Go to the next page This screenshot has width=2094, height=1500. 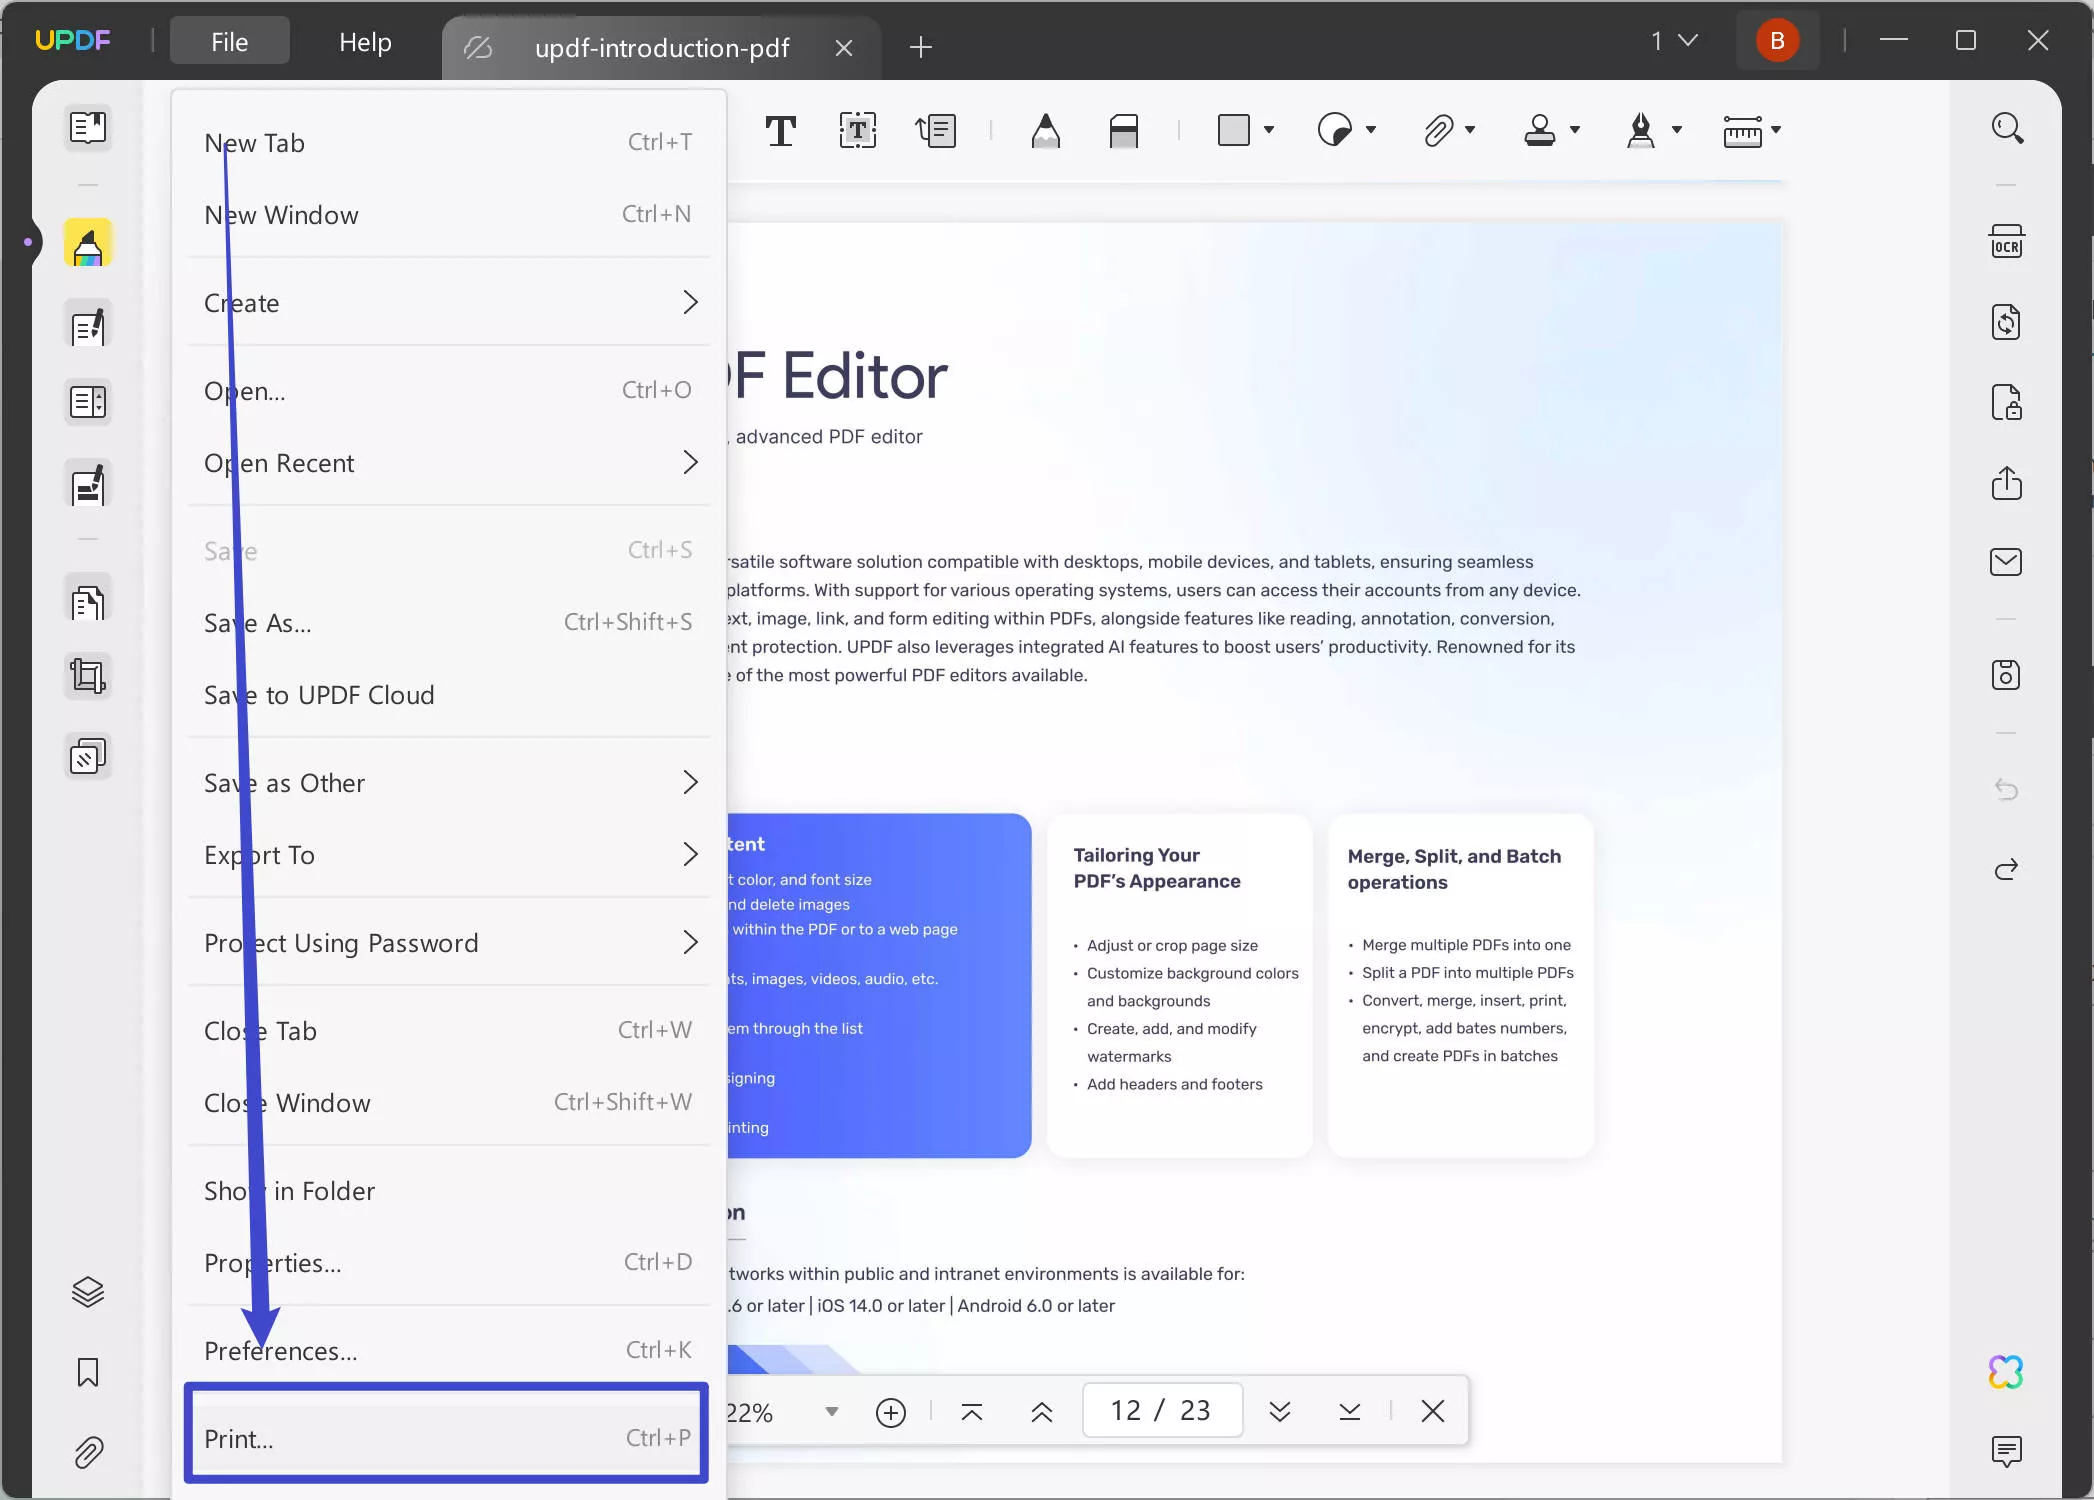pos(1279,1412)
